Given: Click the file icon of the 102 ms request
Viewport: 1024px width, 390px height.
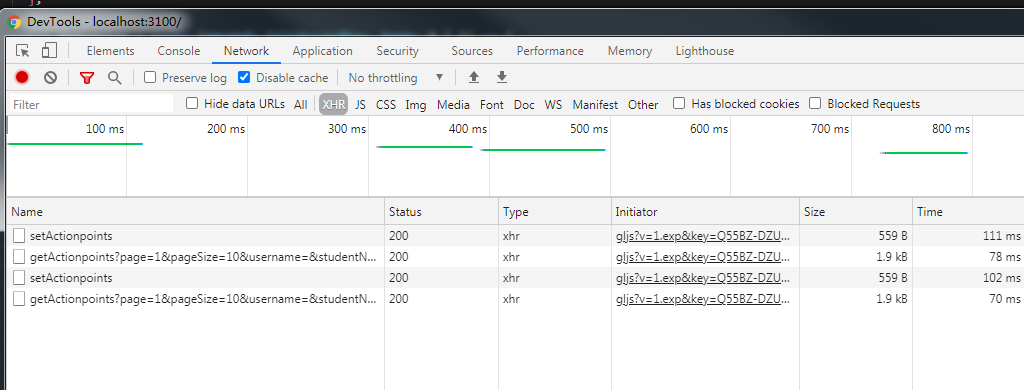Looking at the screenshot, I should point(20,278).
